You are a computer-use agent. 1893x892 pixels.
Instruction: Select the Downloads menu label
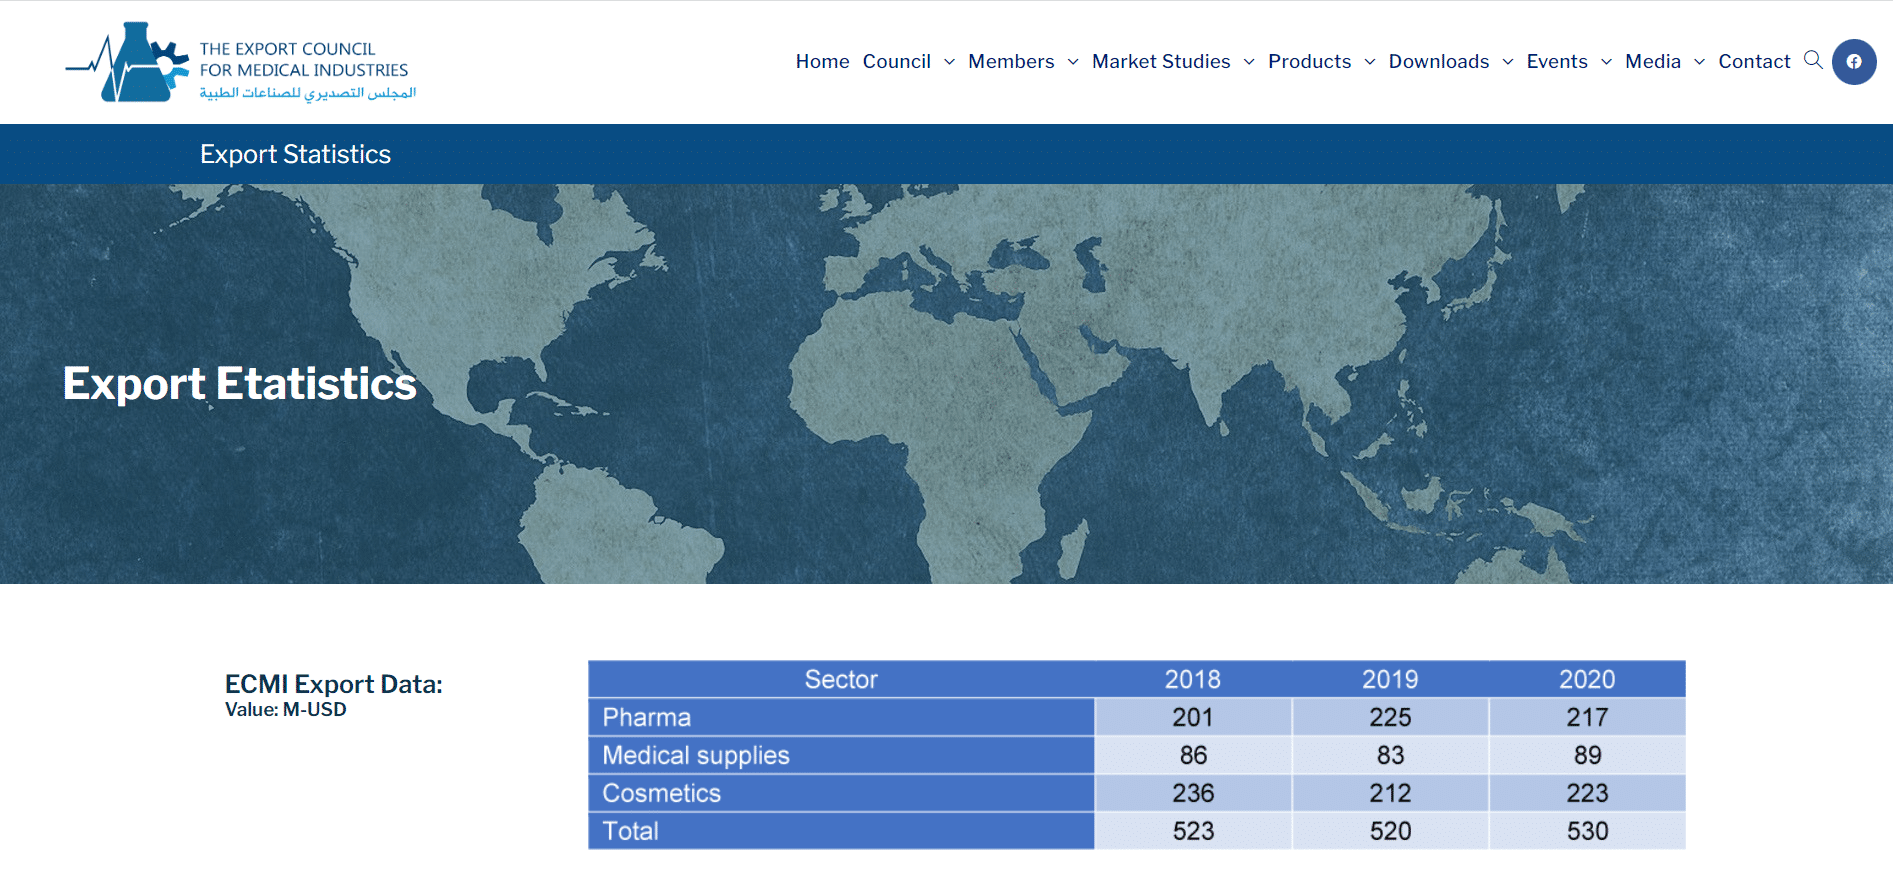tap(1438, 62)
